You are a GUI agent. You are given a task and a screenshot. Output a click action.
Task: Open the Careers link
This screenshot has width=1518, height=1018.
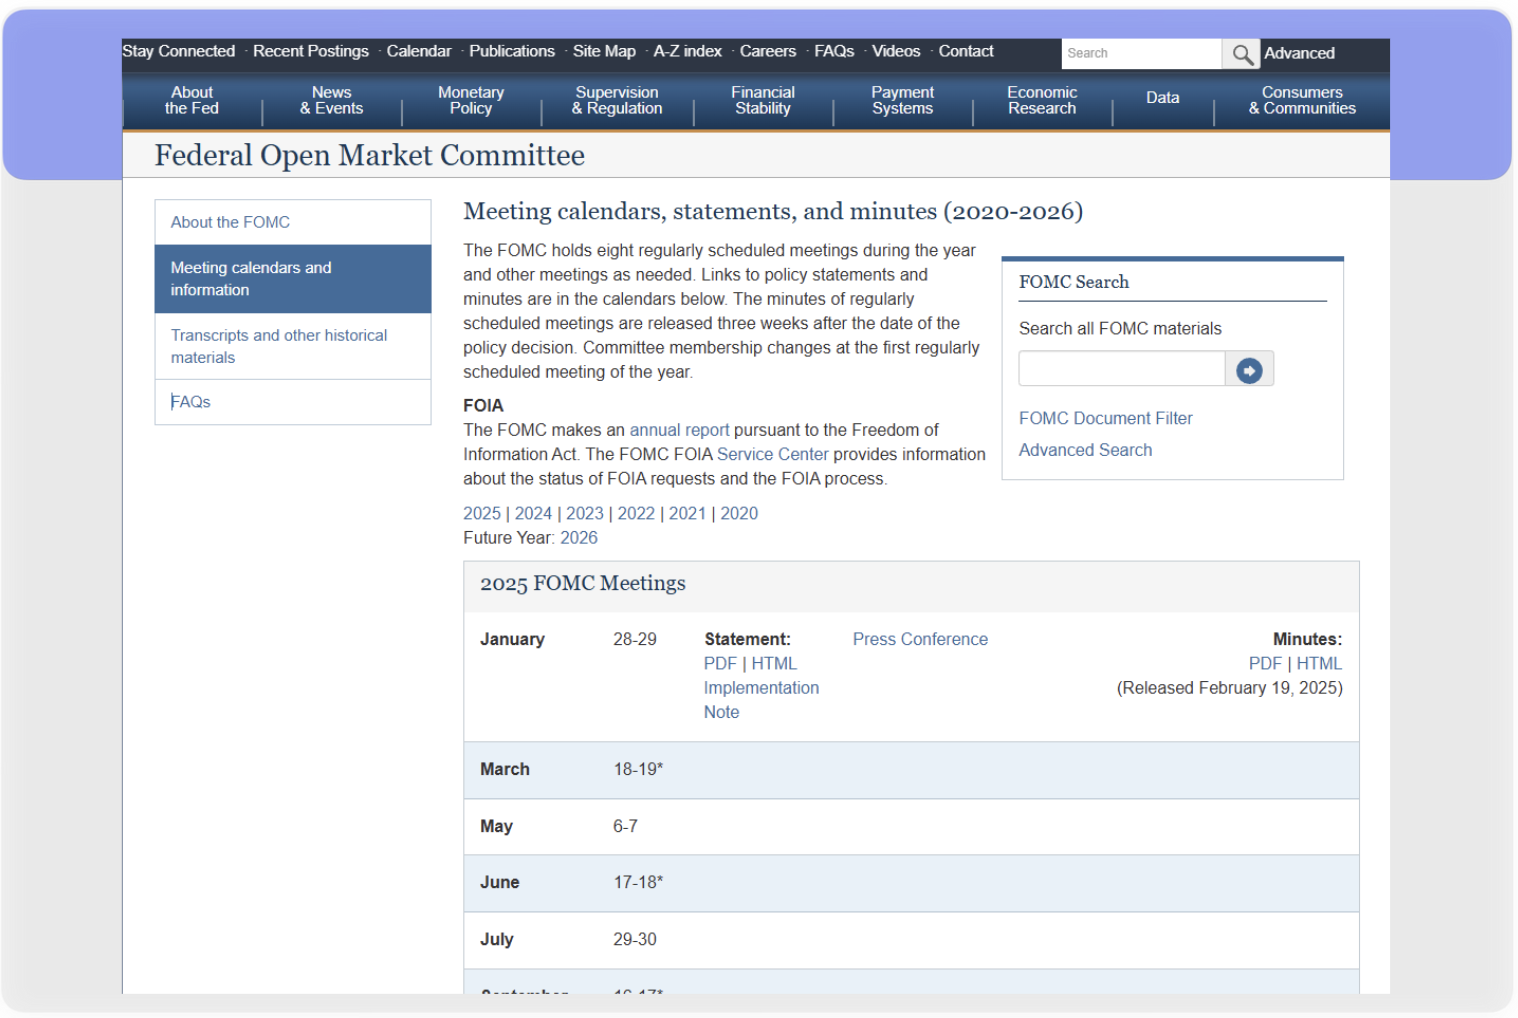click(768, 51)
